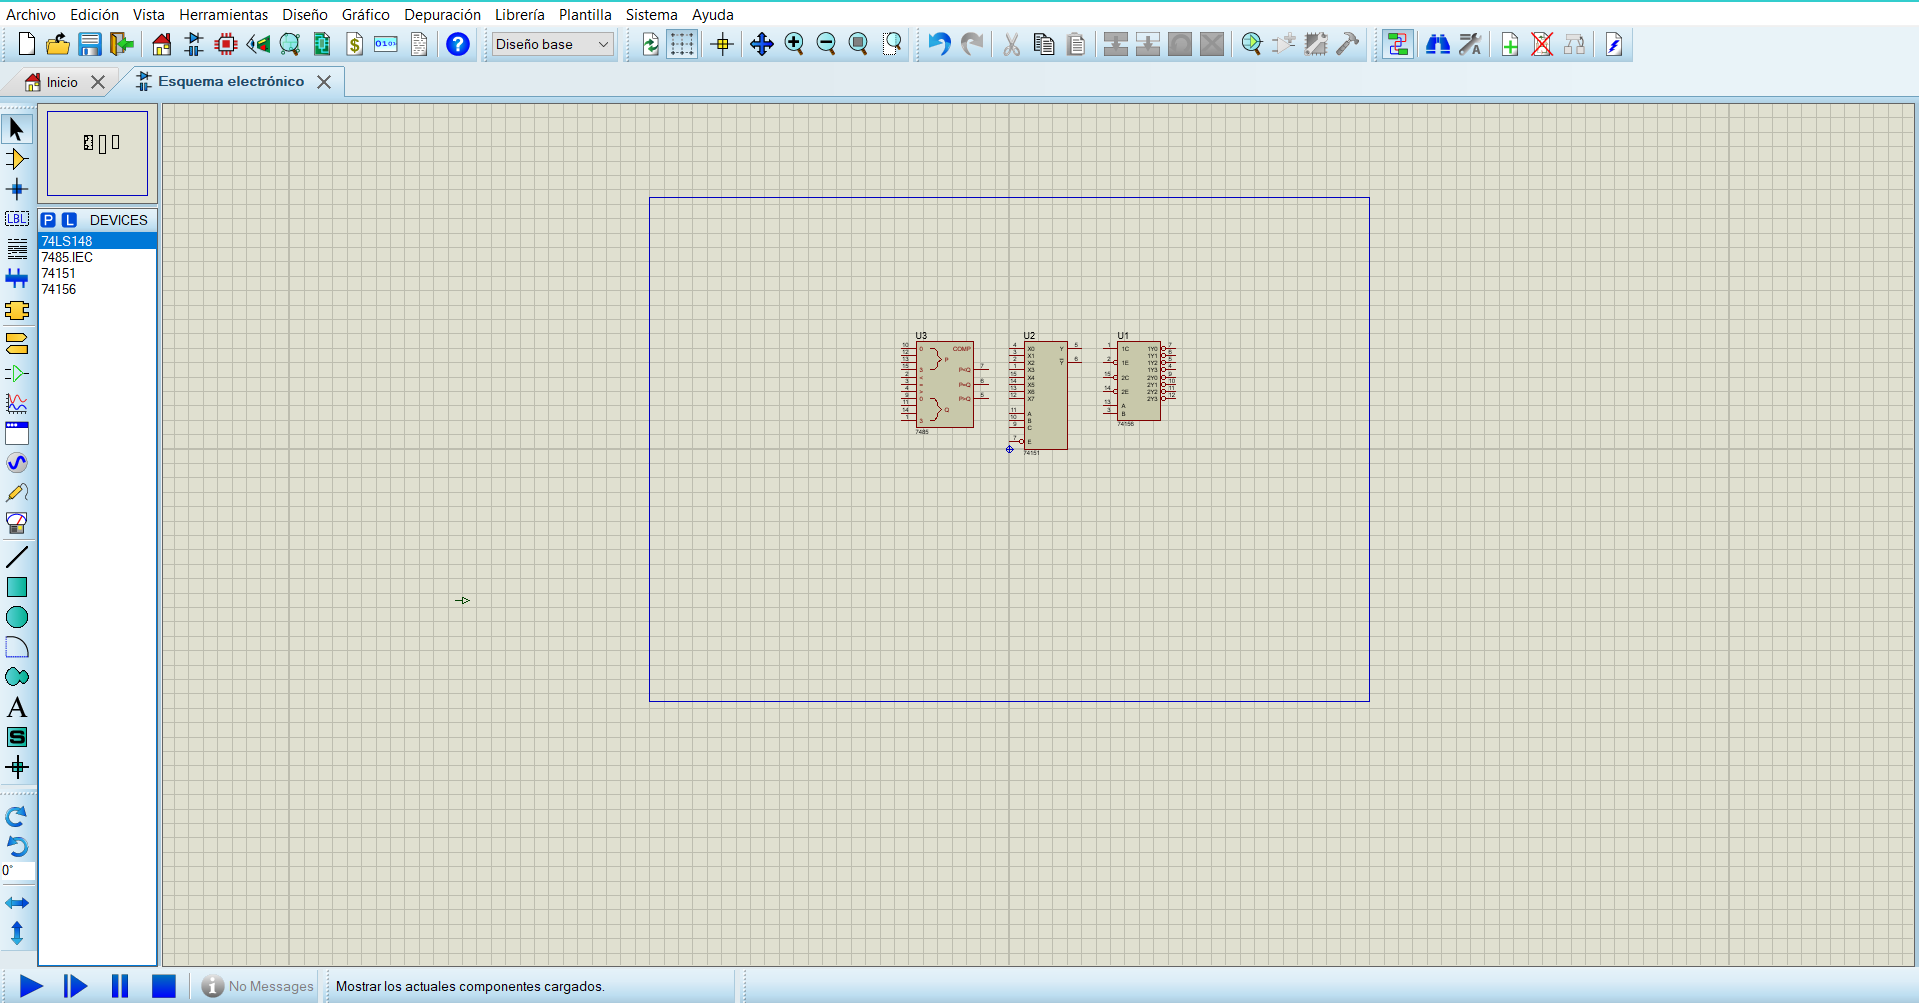The image size is (1920, 1003).
Task: Toggle the grid display icon
Action: 682,44
